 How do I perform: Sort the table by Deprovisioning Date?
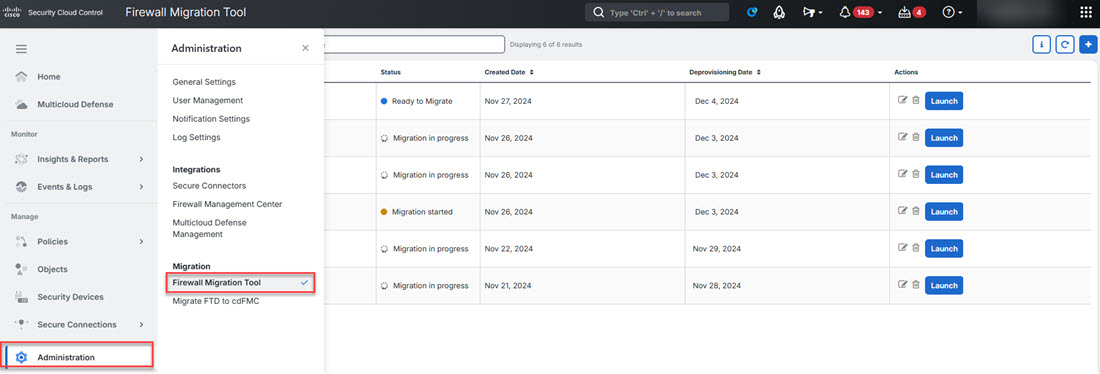tap(725, 72)
